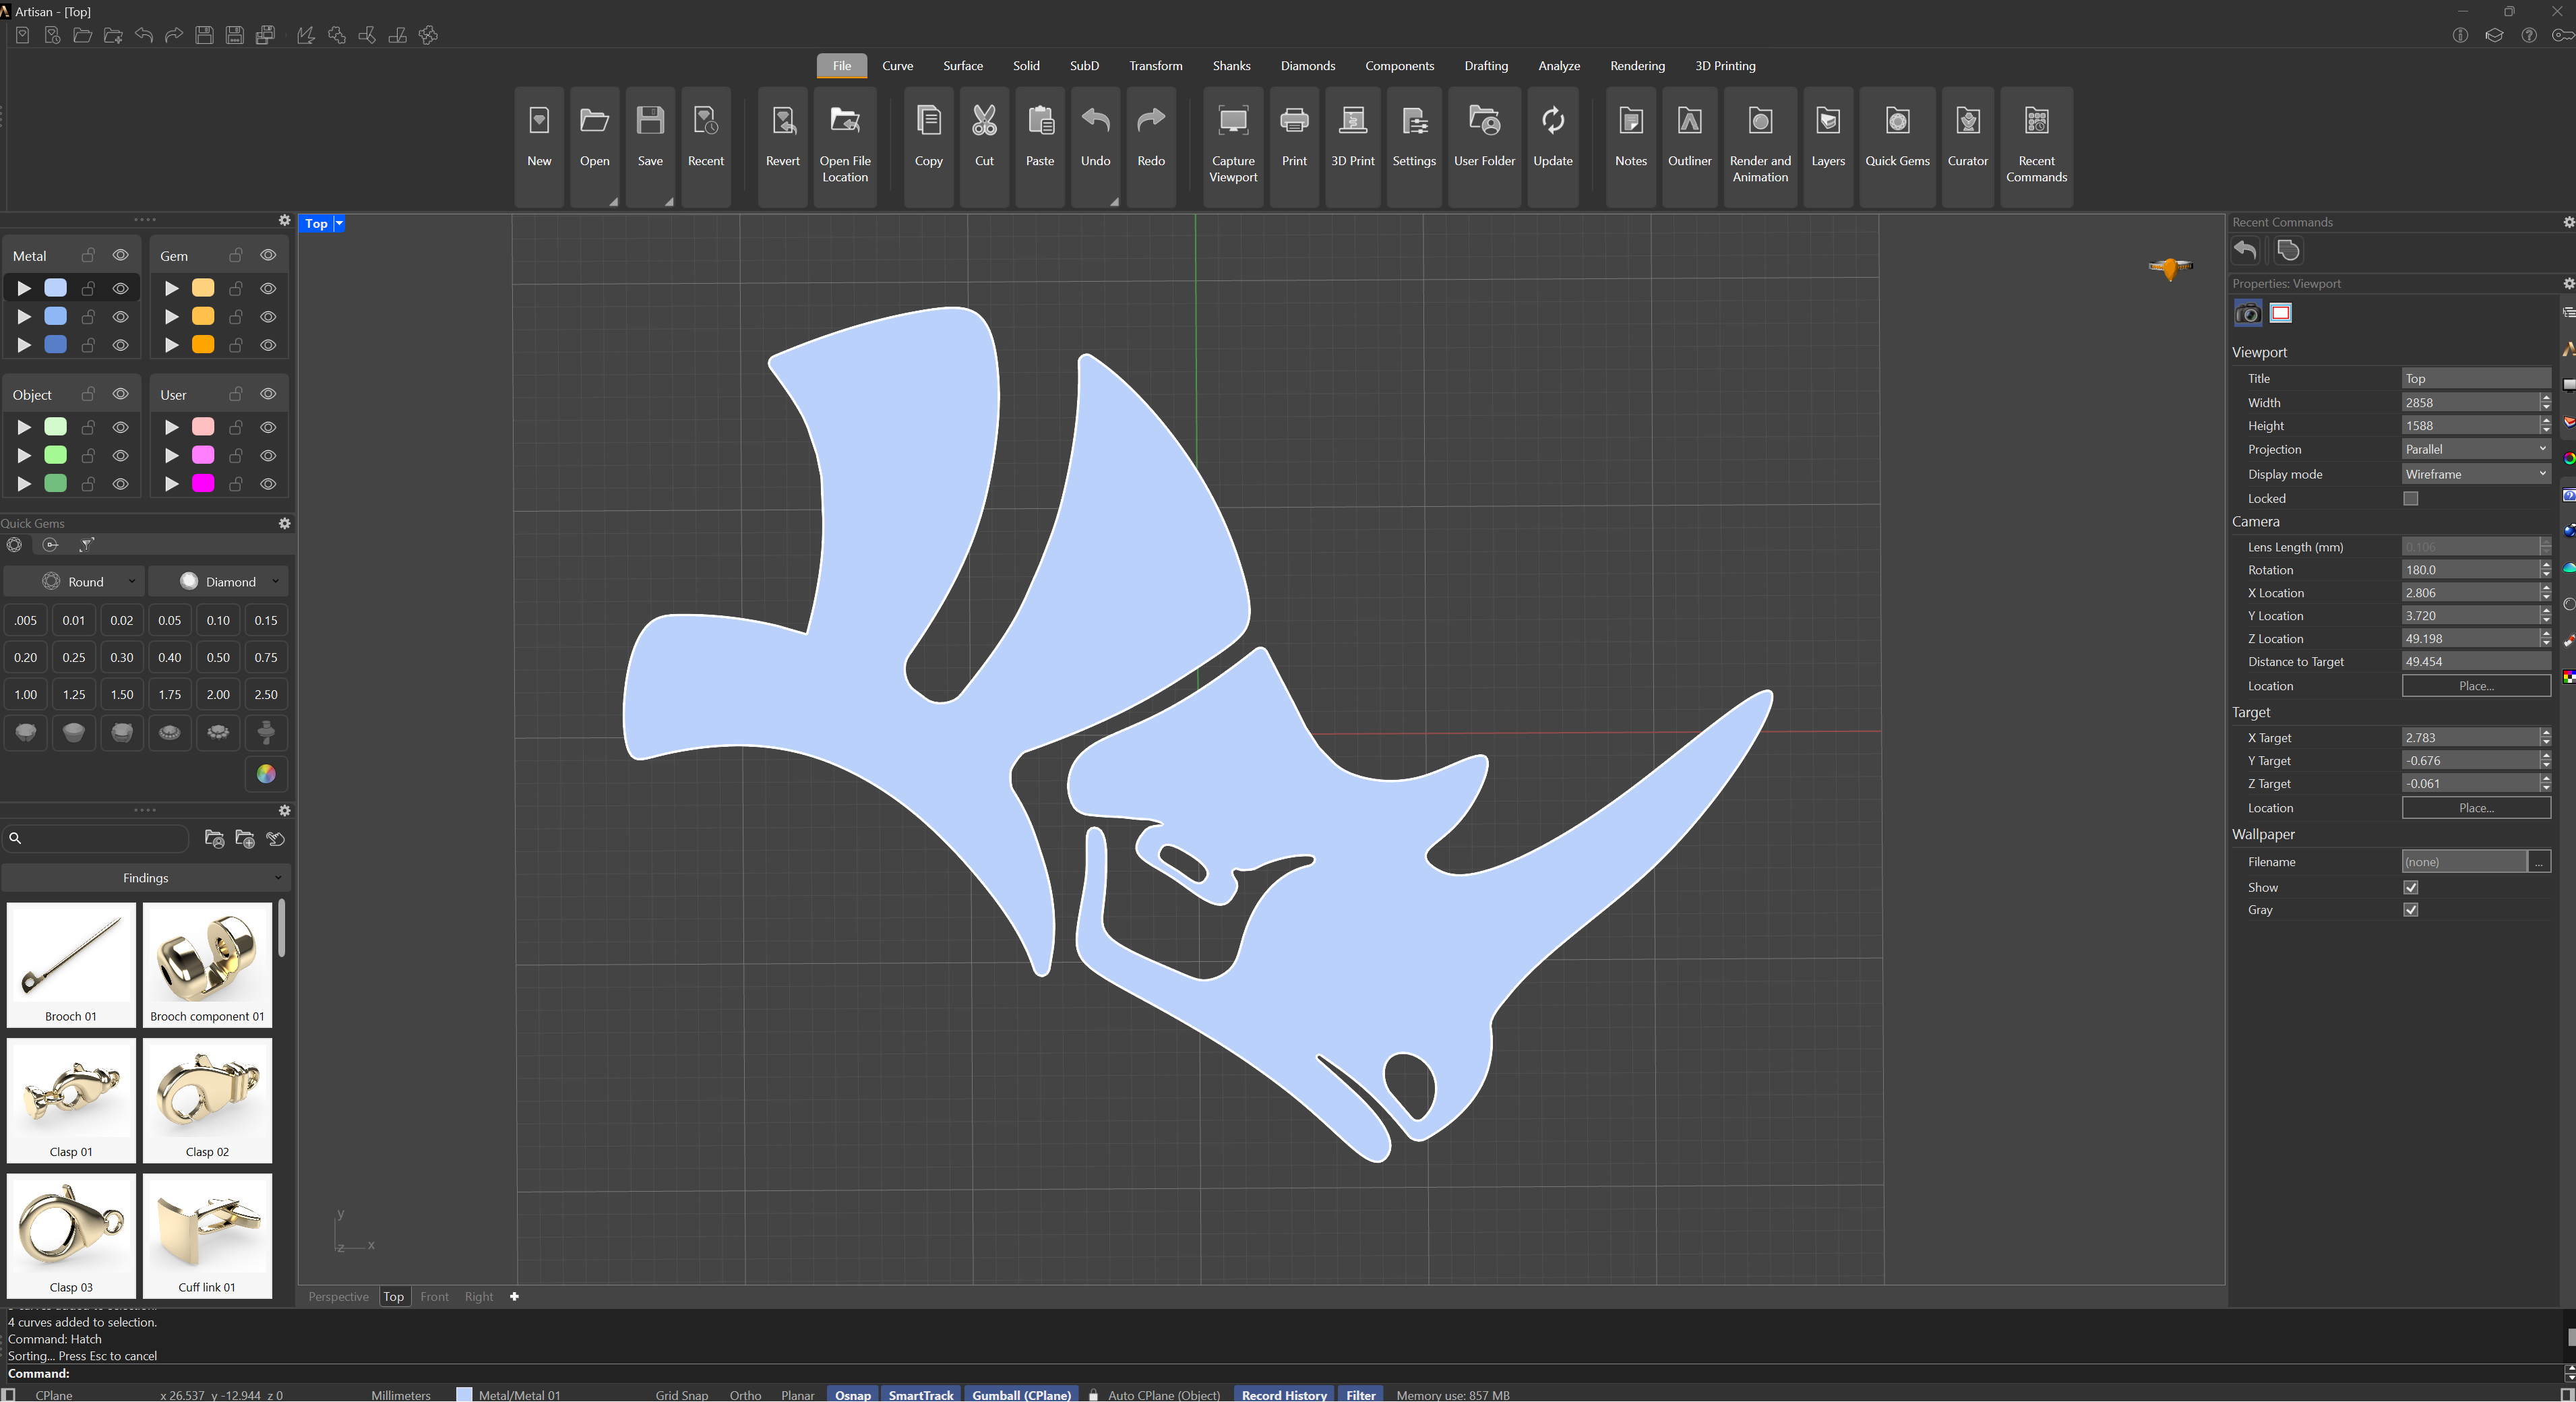Click the Cut scissors icon
The image size is (2576, 1402).
tap(984, 122)
